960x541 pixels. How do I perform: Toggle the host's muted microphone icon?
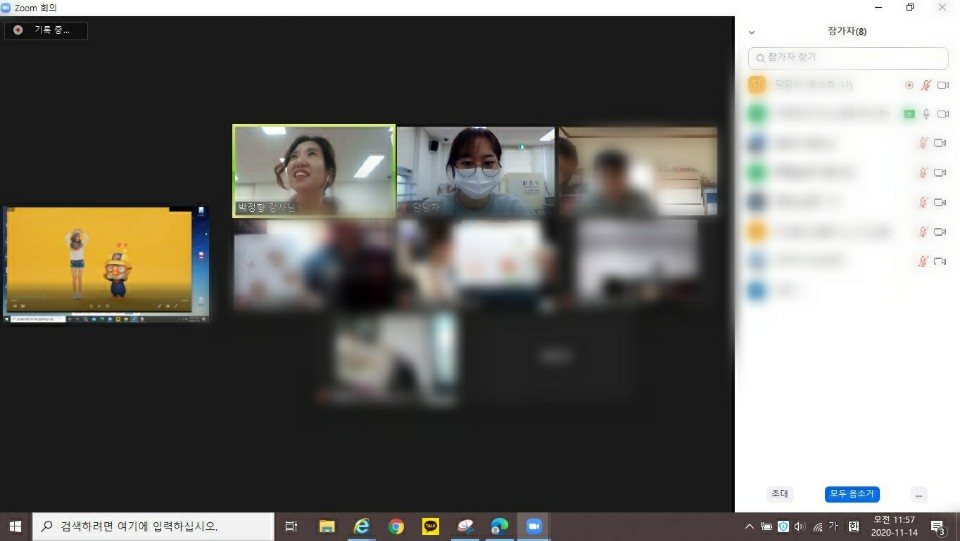926,85
